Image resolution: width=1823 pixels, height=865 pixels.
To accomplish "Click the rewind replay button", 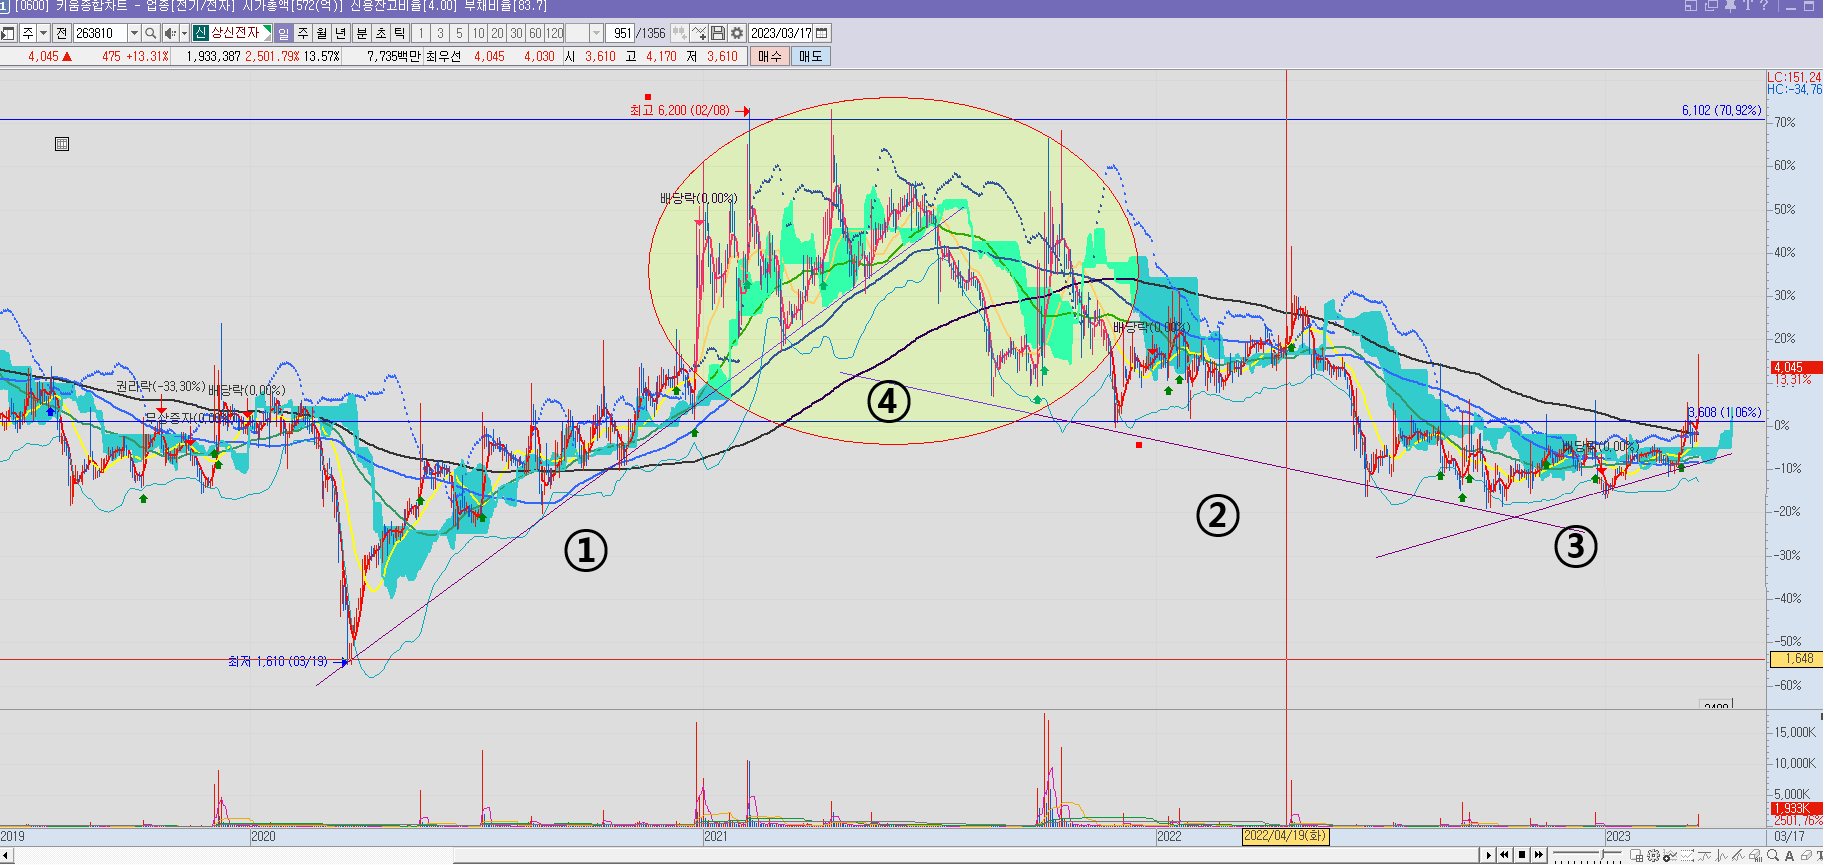I will (1504, 855).
